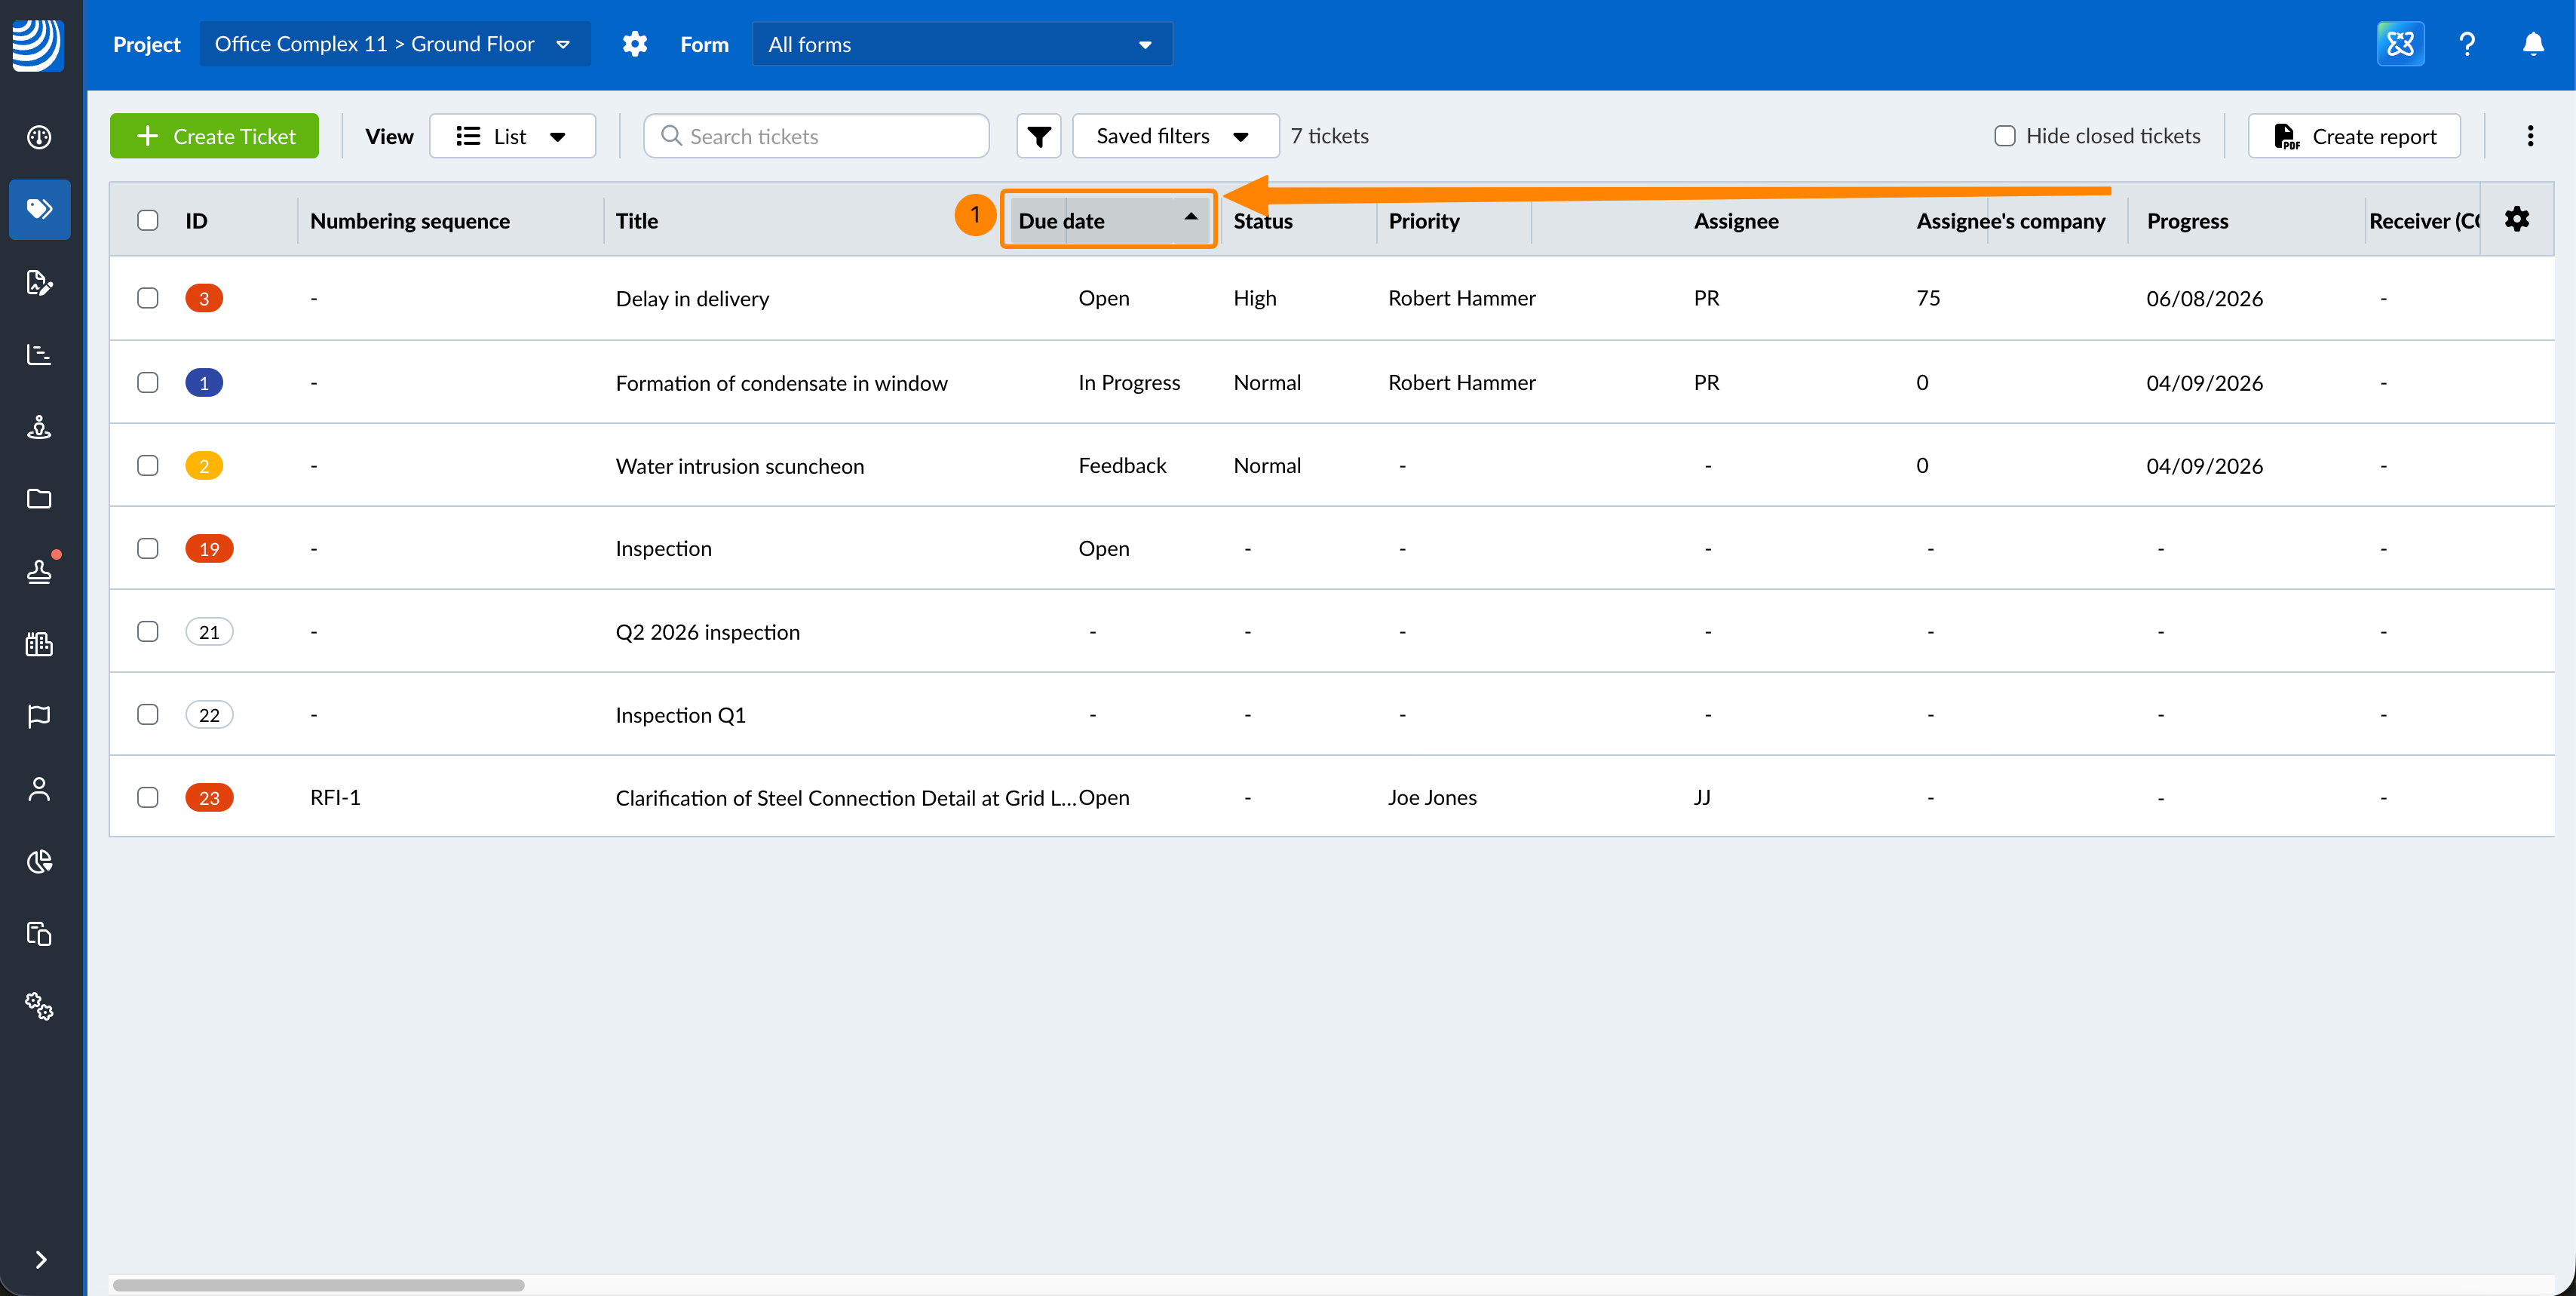Select checkbox for Formation of condensate ticket
Viewport: 2576px width, 1296px height.
click(148, 382)
